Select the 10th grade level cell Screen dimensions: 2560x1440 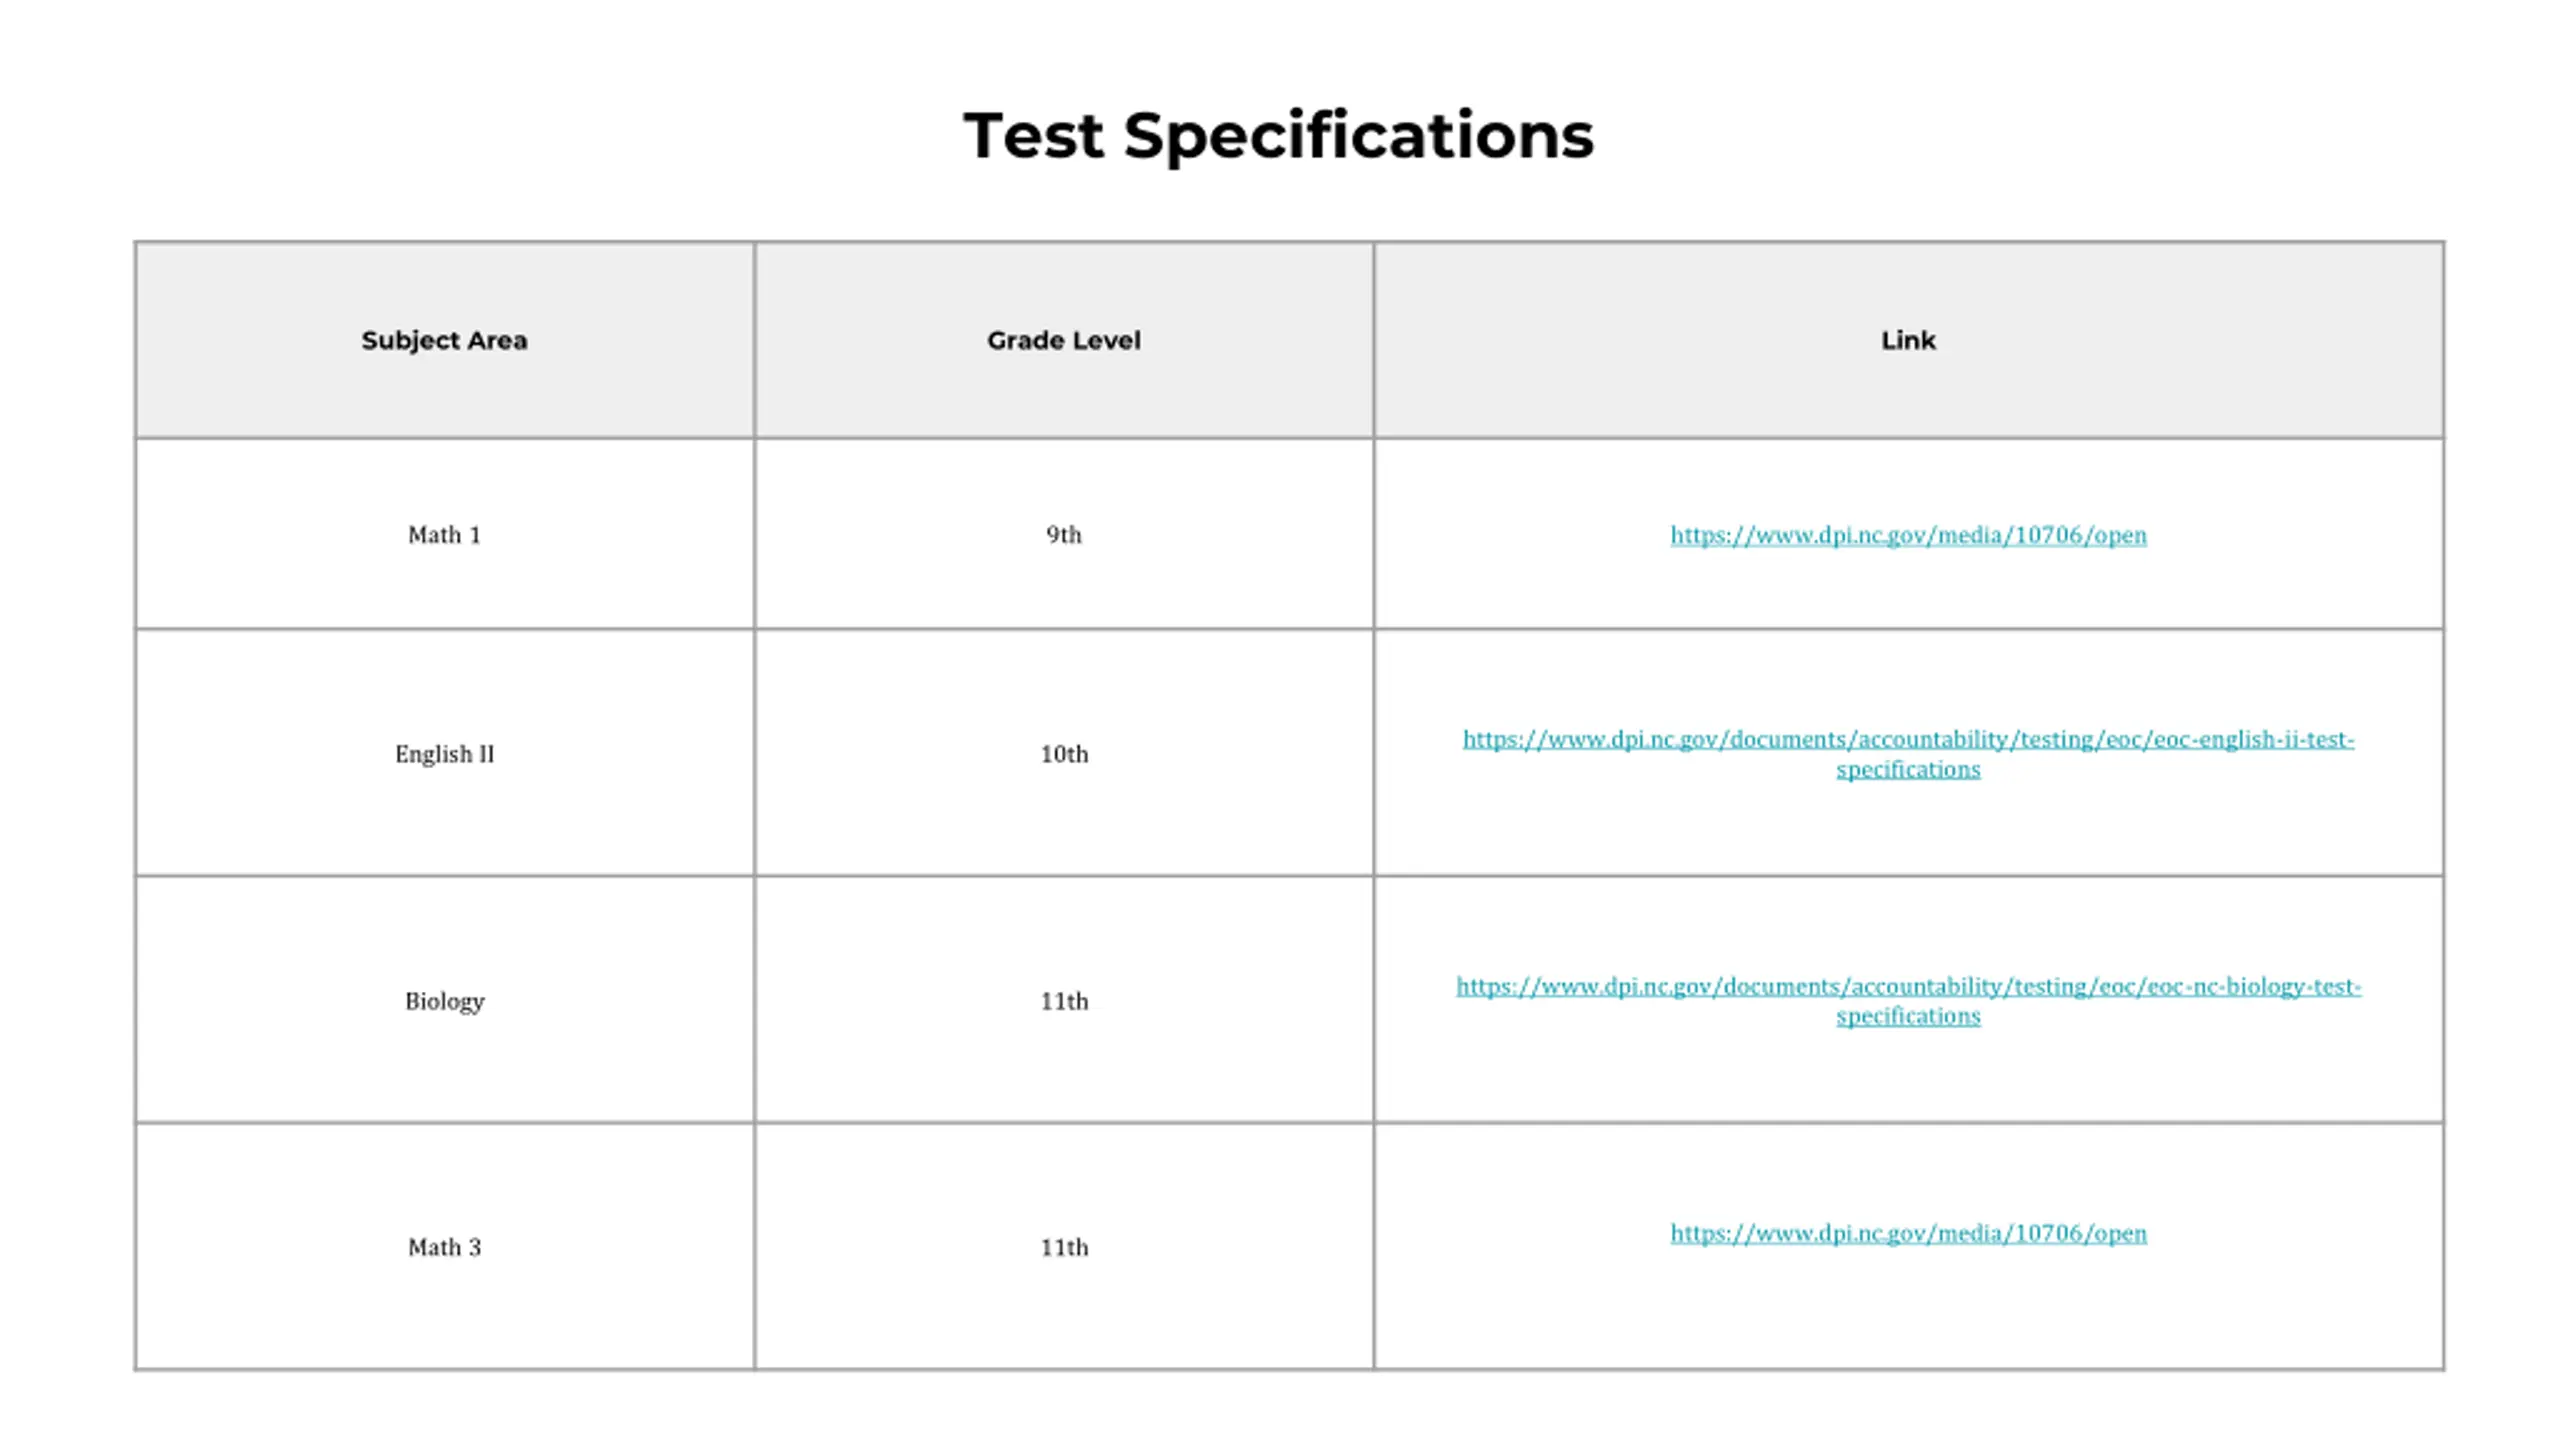[1064, 754]
